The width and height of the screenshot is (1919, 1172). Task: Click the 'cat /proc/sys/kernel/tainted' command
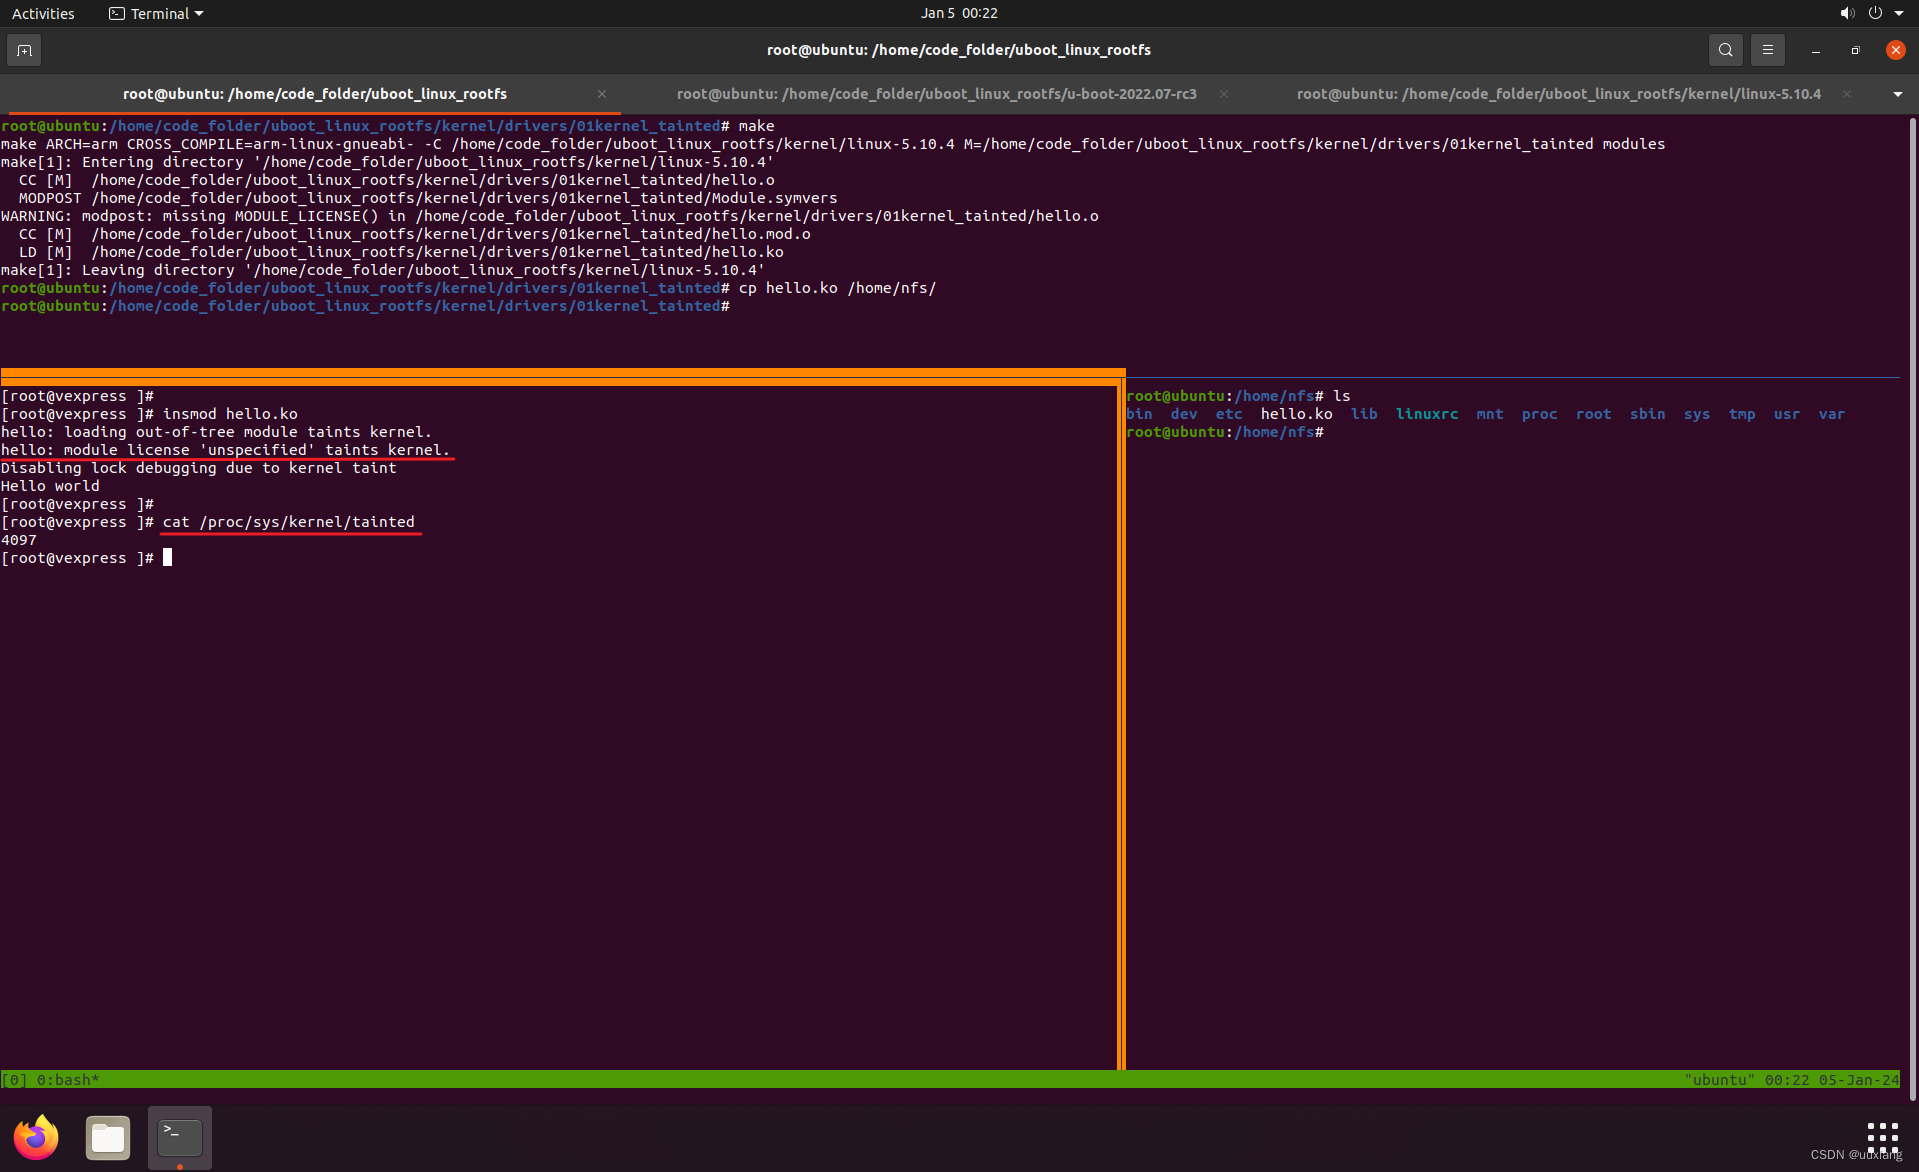click(x=288, y=522)
